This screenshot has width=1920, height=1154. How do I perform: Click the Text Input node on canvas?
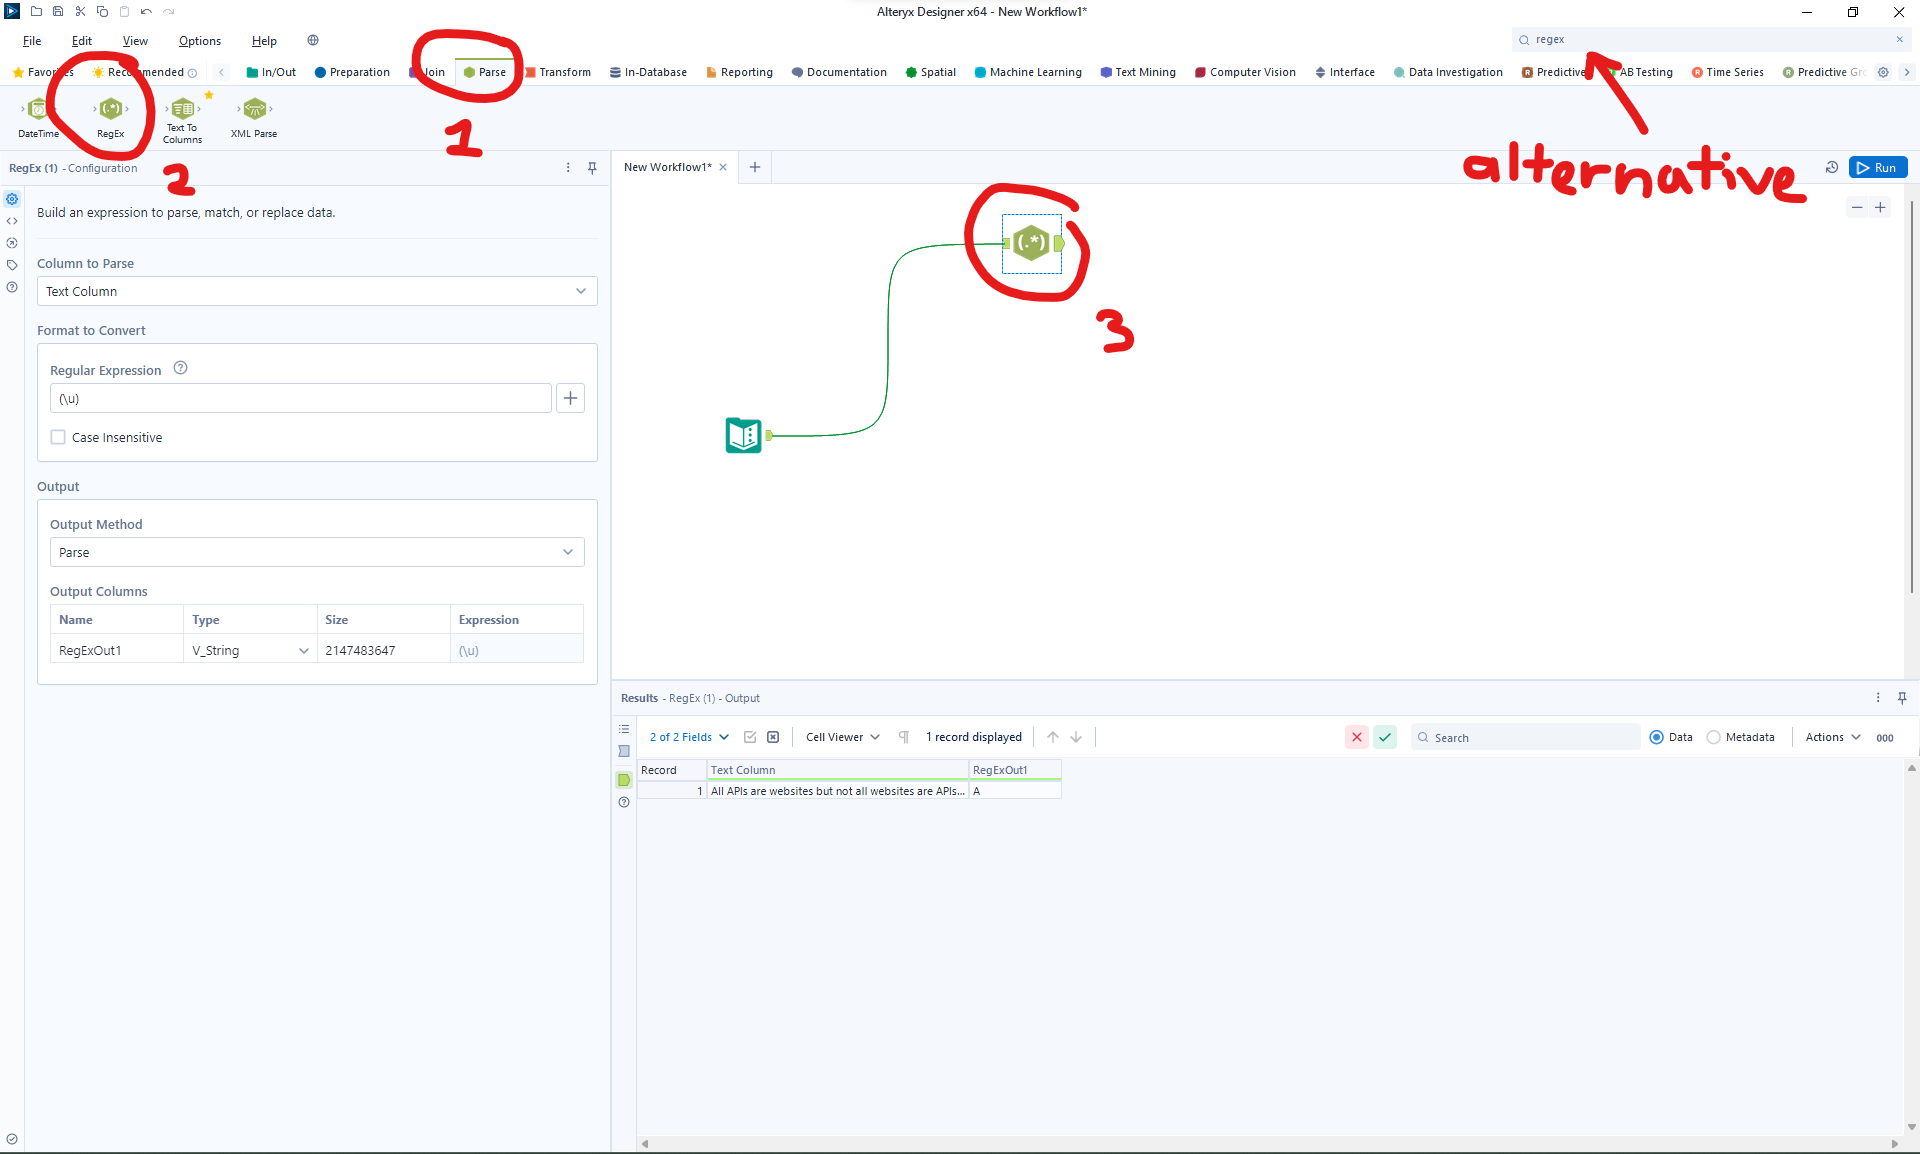(743, 435)
